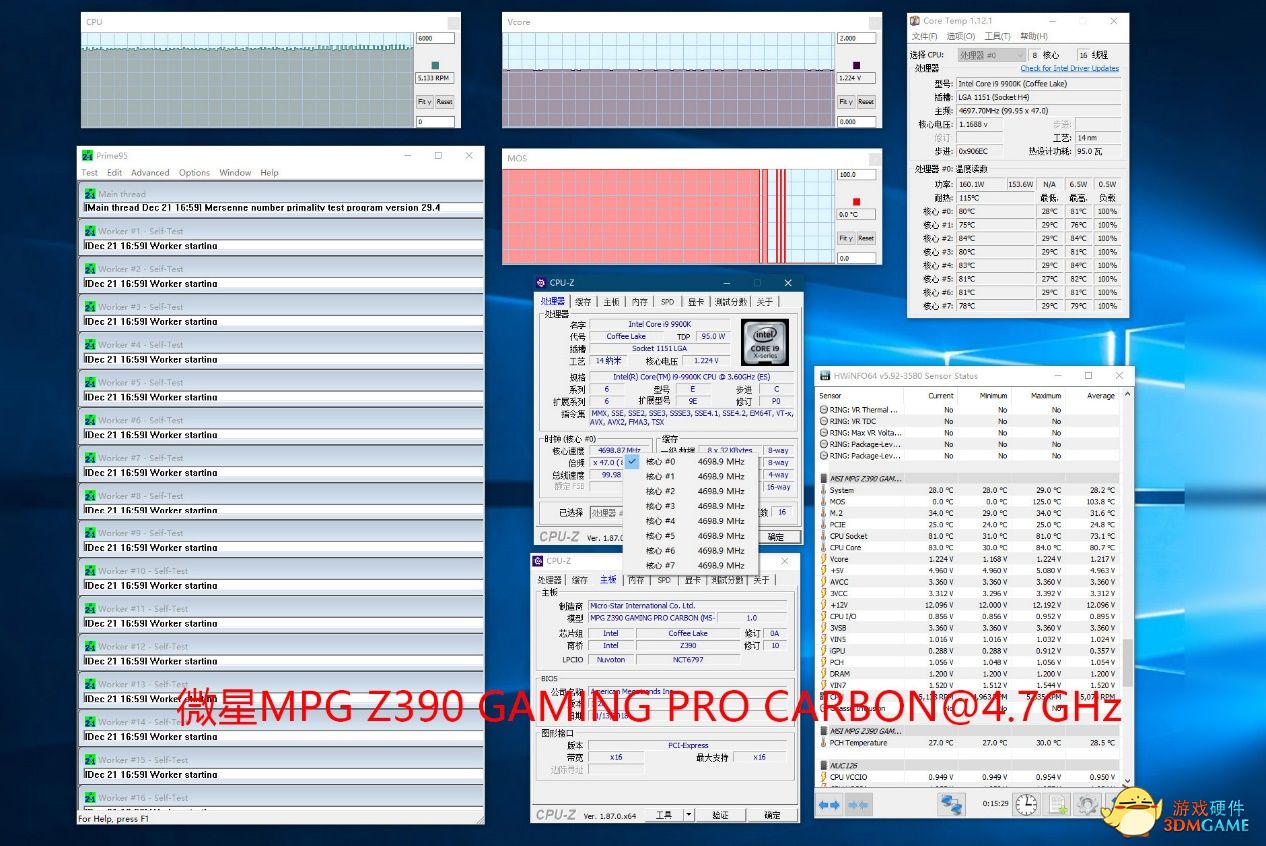Click Check for Intel Driver Updates link

(1069, 69)
